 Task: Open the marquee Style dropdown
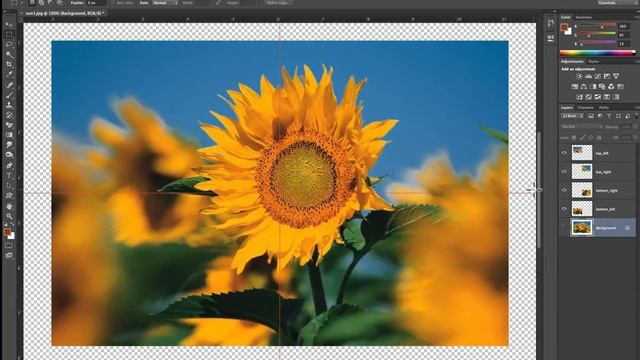tap(165, 3)
